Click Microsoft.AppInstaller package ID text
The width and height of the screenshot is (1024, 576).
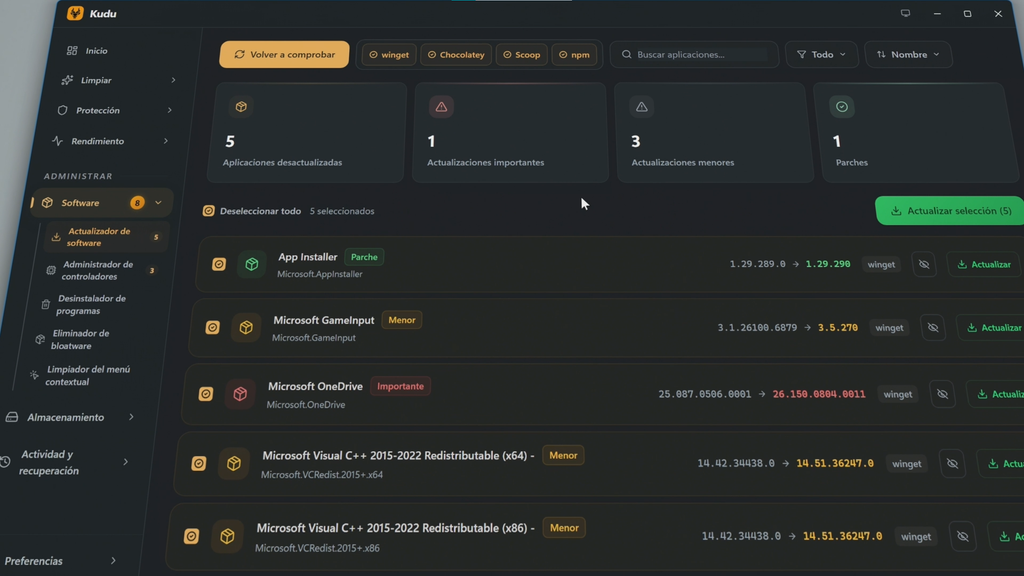pyautogui.click(x=319, y=274)
